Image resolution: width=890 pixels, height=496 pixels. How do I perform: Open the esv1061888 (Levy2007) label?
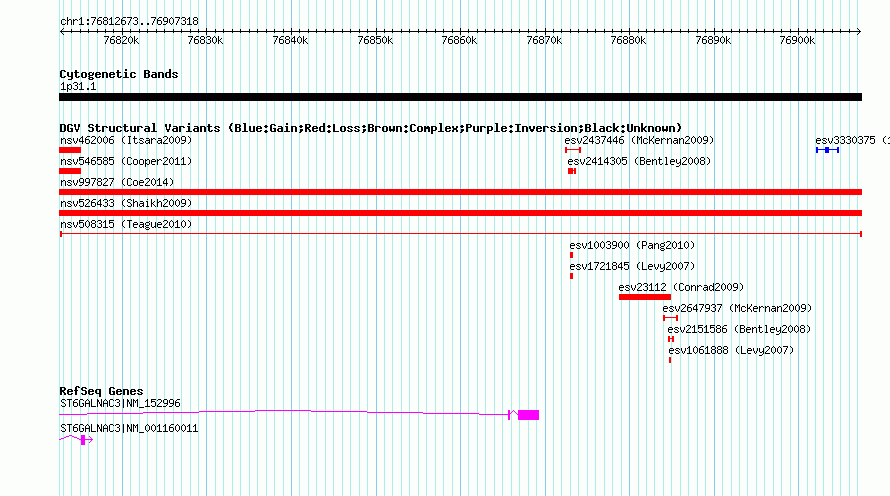(731, 350)
